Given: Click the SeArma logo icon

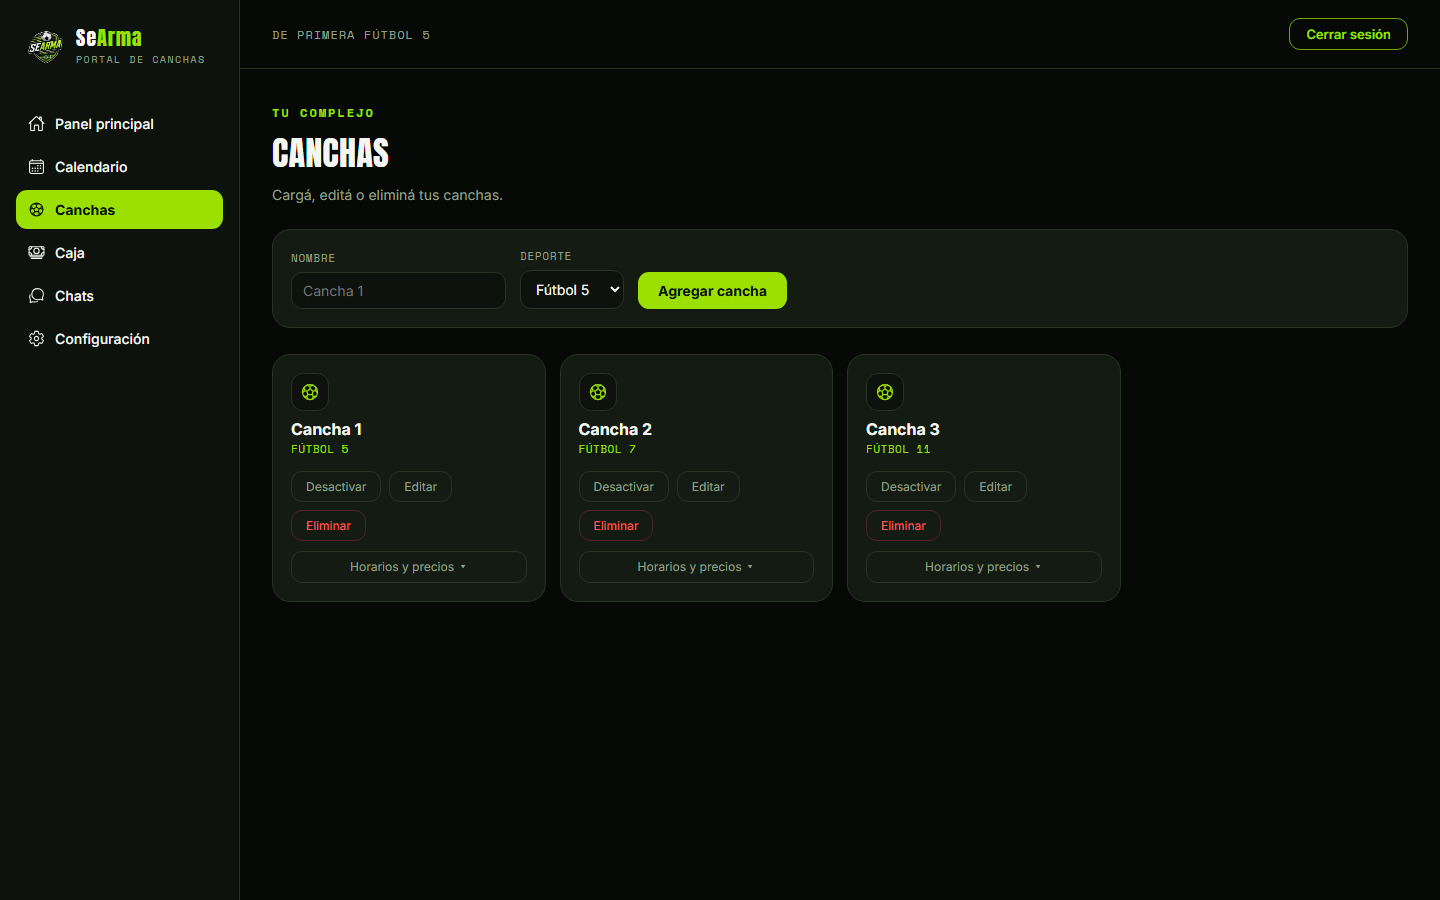Looking at the screenshot, I should (x=45, y=46).
